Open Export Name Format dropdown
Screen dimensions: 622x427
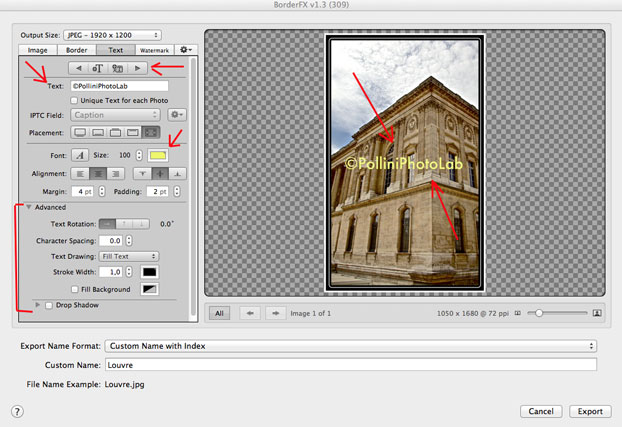pyautogui.click(x=351, y=346)
